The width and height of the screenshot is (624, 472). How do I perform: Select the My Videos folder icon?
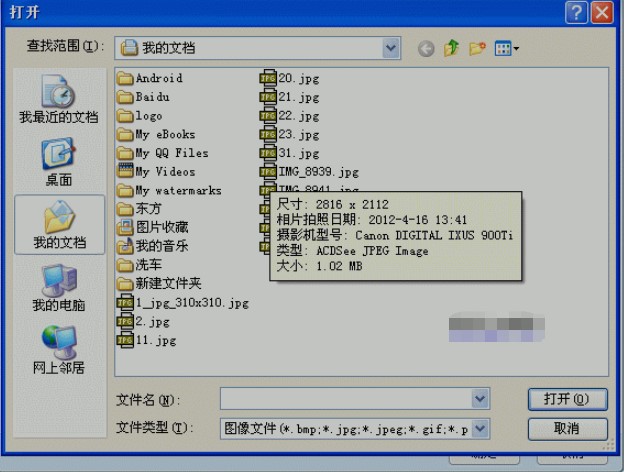pos(125,172)
